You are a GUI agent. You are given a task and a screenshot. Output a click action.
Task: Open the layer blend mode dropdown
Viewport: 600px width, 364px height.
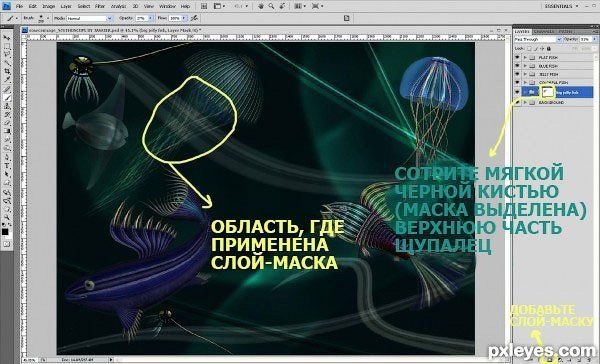click(538, 39)
